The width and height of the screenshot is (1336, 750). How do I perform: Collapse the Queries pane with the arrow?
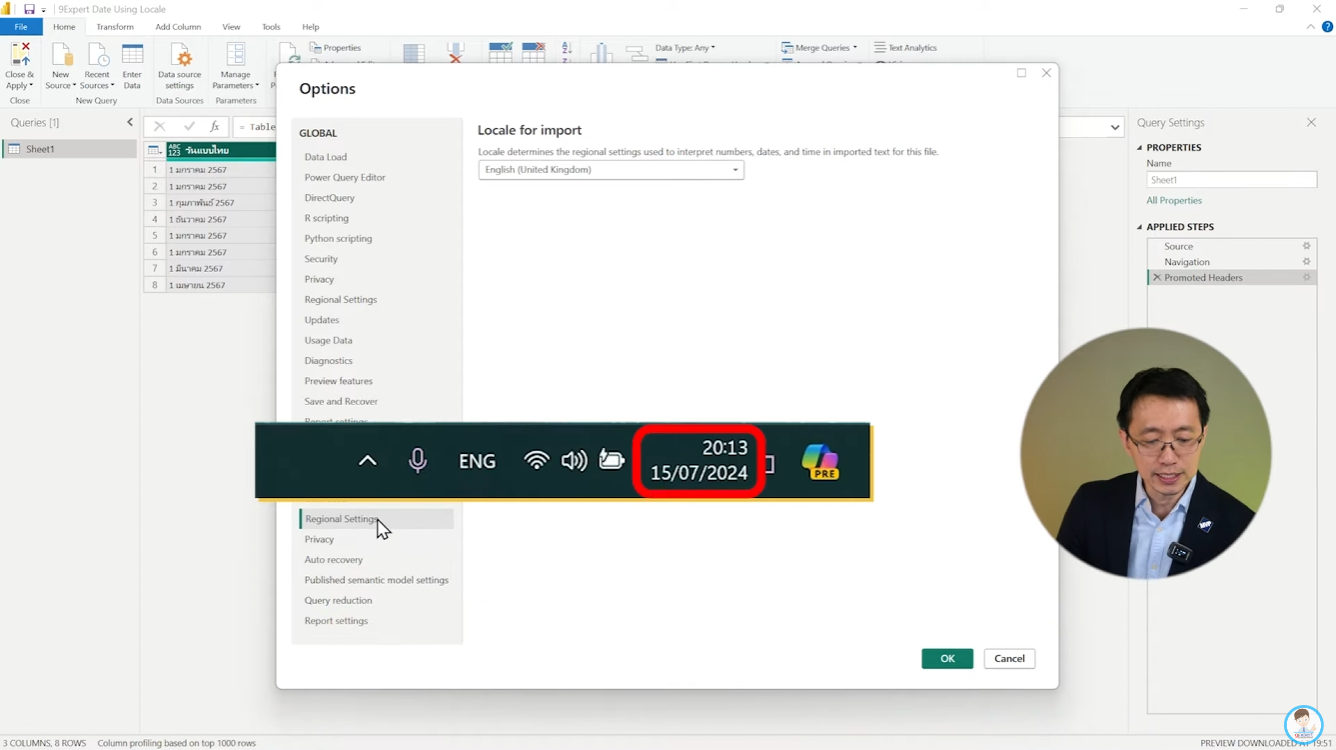pos(130,123)
